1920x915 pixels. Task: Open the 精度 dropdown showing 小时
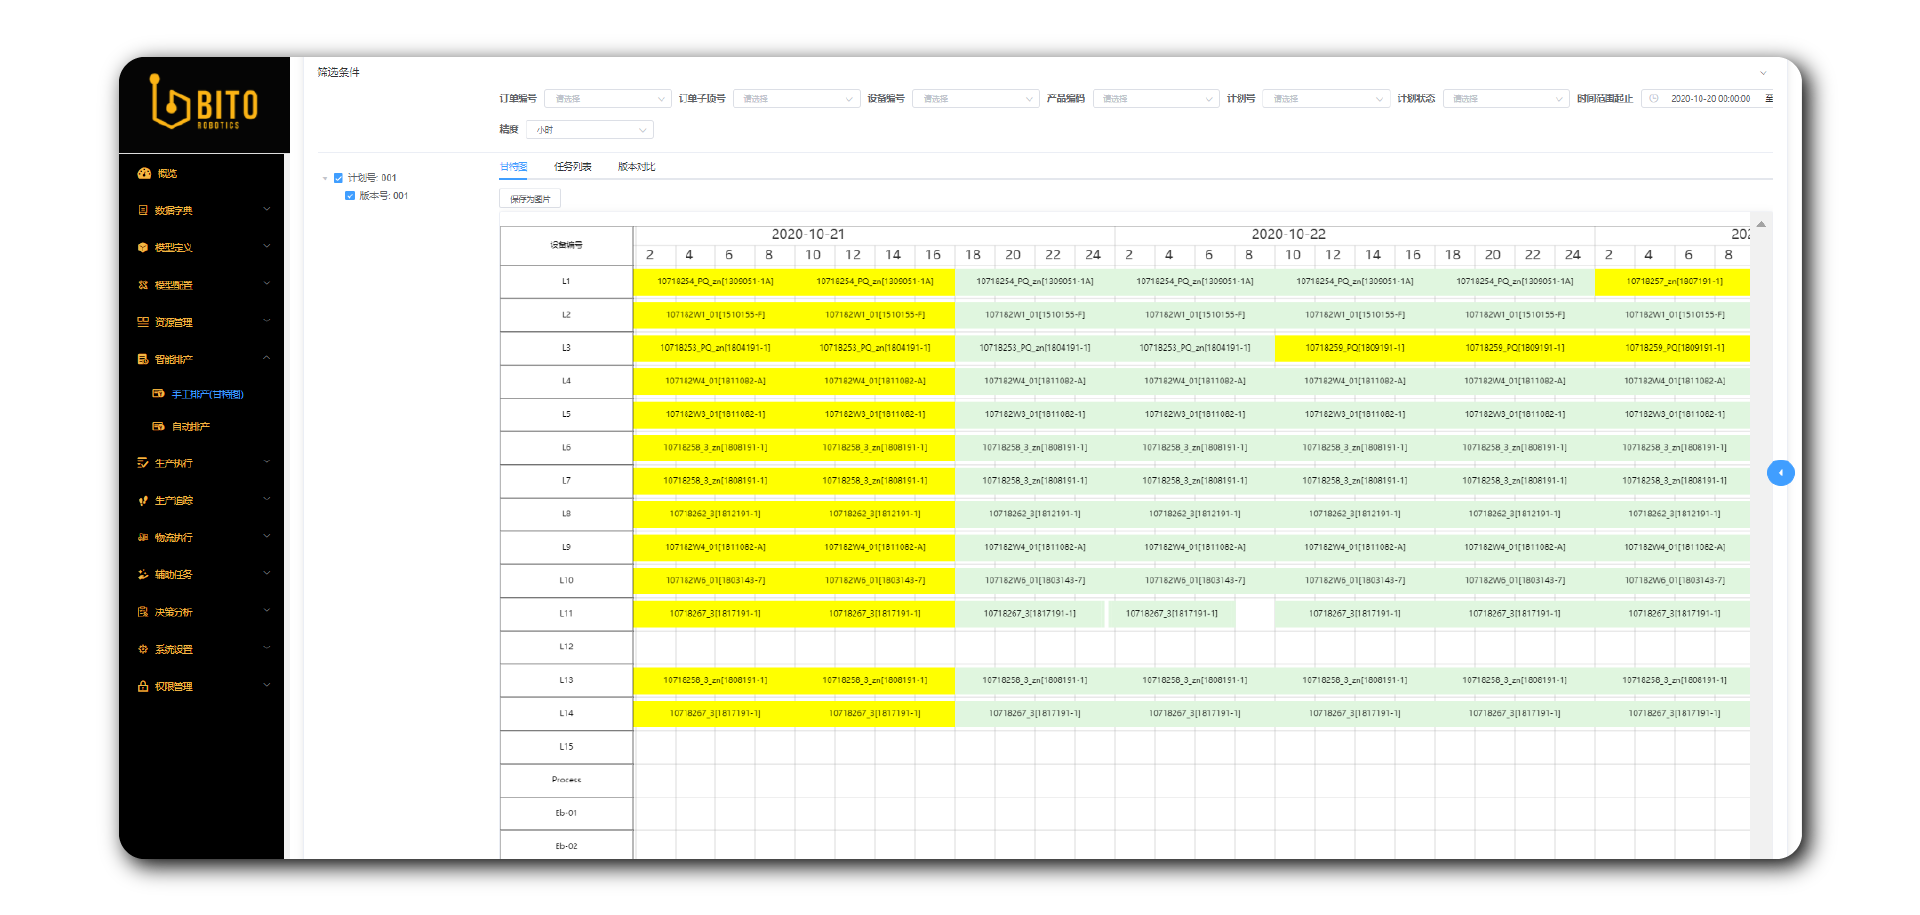pos(590,130)
